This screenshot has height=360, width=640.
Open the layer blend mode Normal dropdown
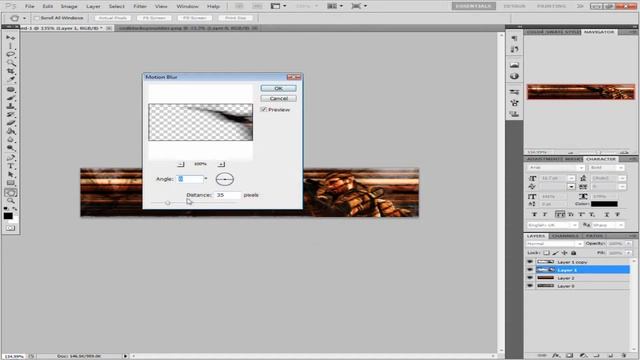pos(579,244)
